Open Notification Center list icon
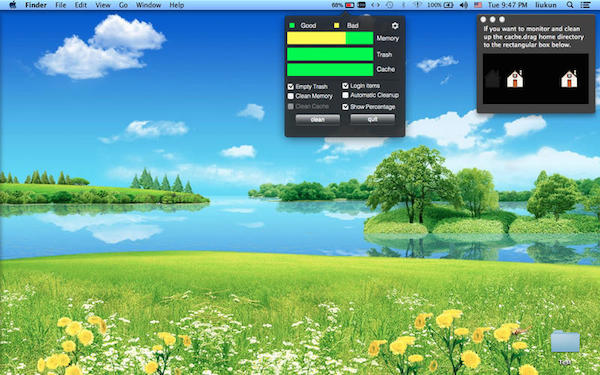Image resolution: width=600 pixels, height=375 pixels. pos(585,5)
